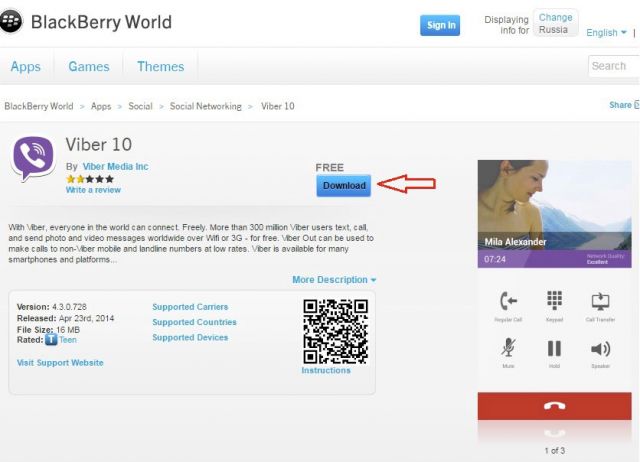
Task: Click the Version: 4.3.0.728 text
Action: (51, 307)
